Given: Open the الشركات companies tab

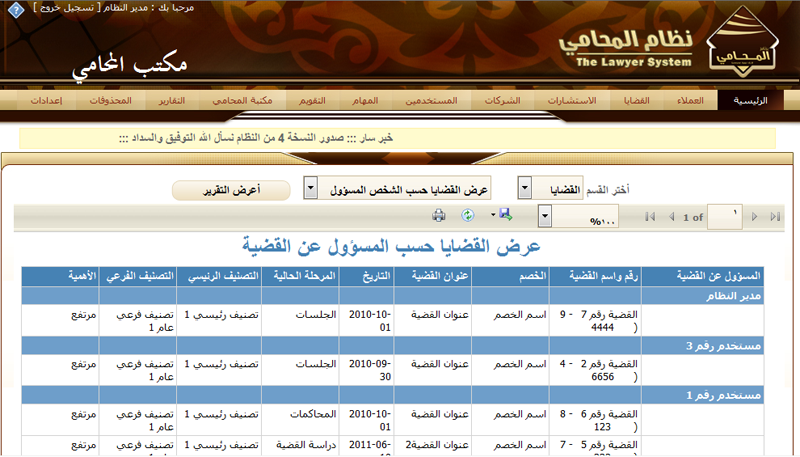Looking at the screenshot, I should pos(503,100).
